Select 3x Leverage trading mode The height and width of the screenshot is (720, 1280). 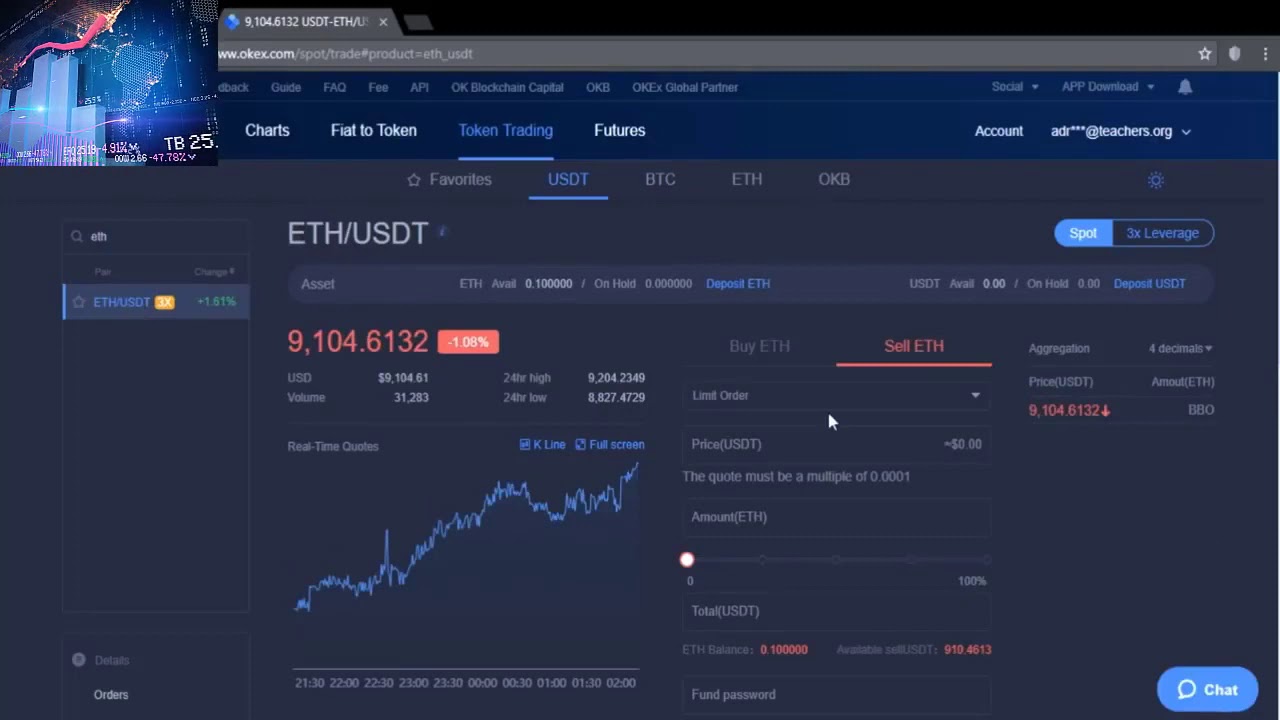pyautogui.click(x=1162, y=233)
